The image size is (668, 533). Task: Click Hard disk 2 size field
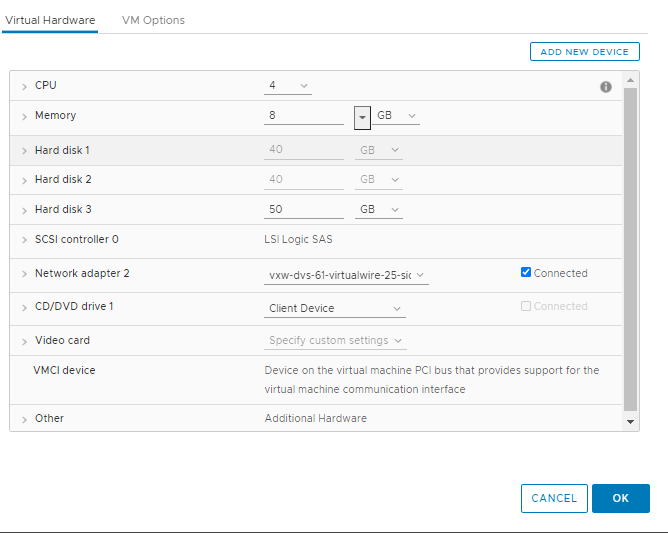(x=304, y=179)
